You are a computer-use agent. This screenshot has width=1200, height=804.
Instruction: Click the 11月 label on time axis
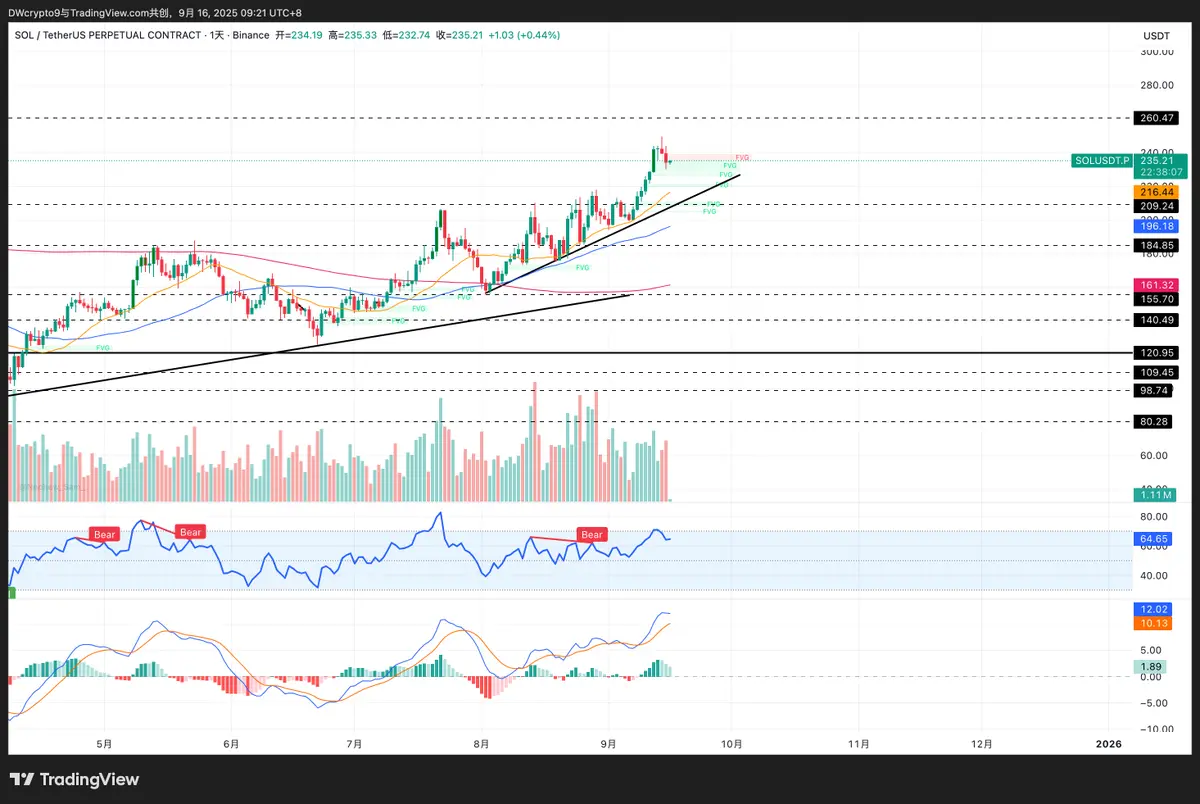tap(858, 744)
